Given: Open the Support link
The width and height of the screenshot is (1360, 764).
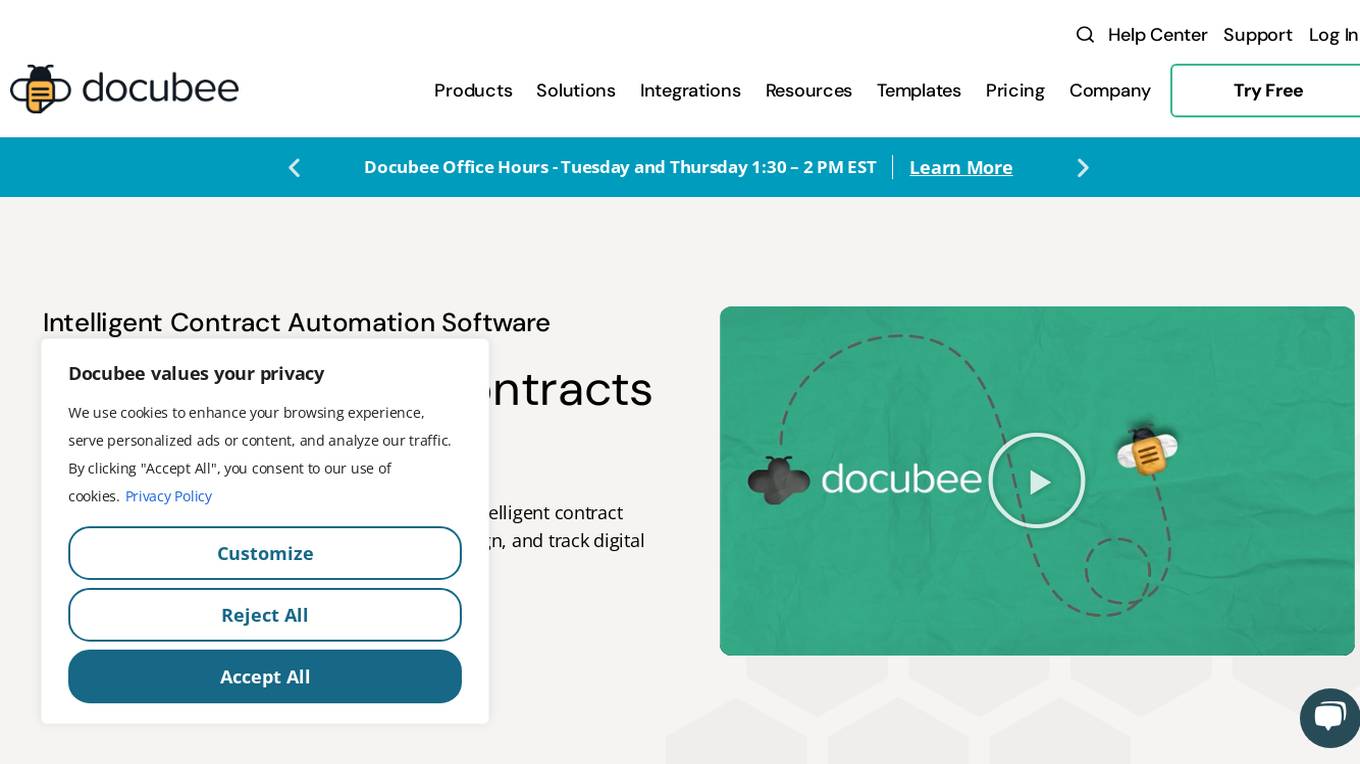Looking at the screenshot, I should (x=1258, y=35).
